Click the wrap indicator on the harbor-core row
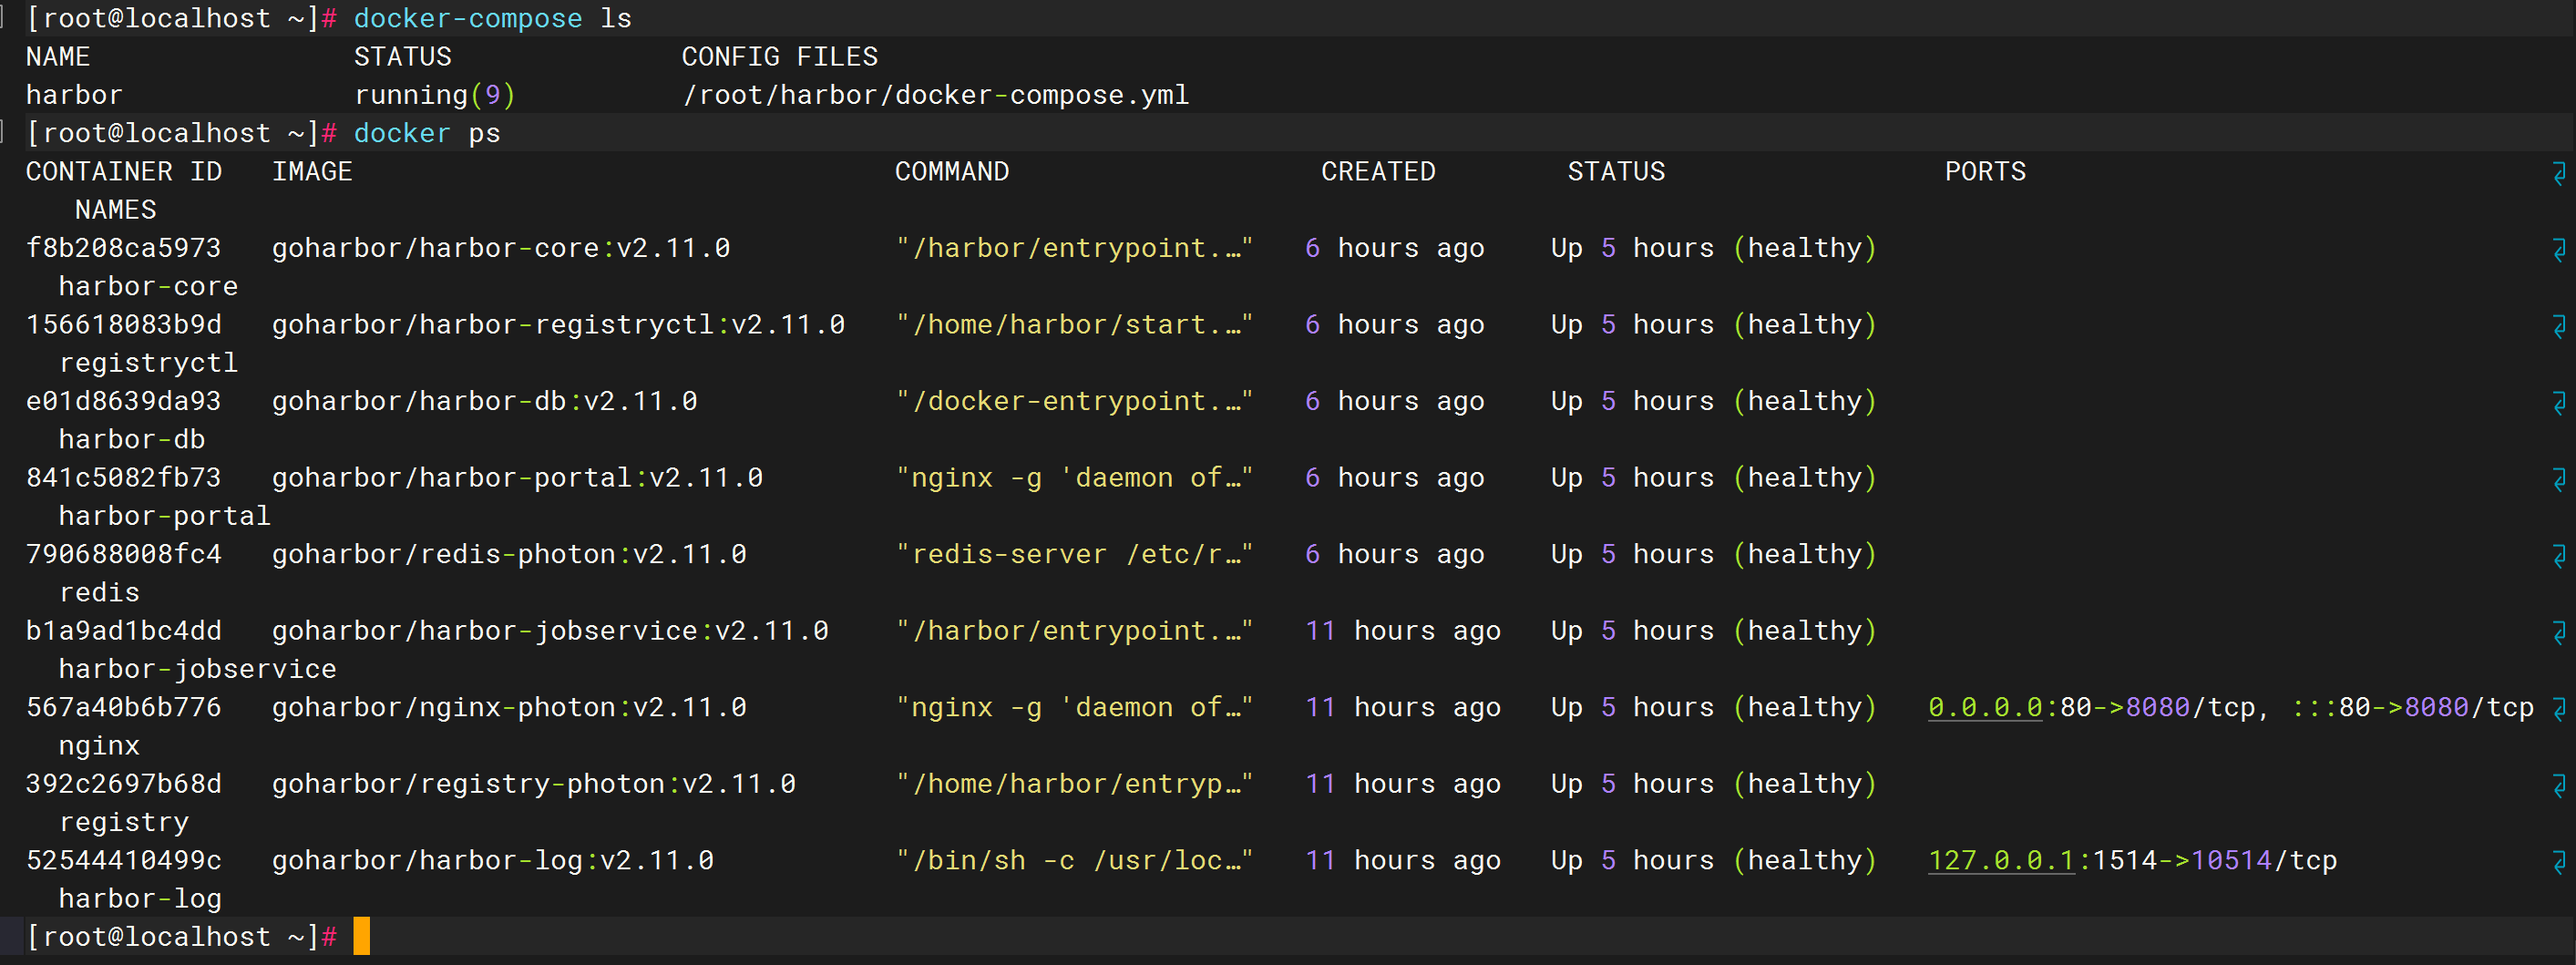 tap(2559, 250)
